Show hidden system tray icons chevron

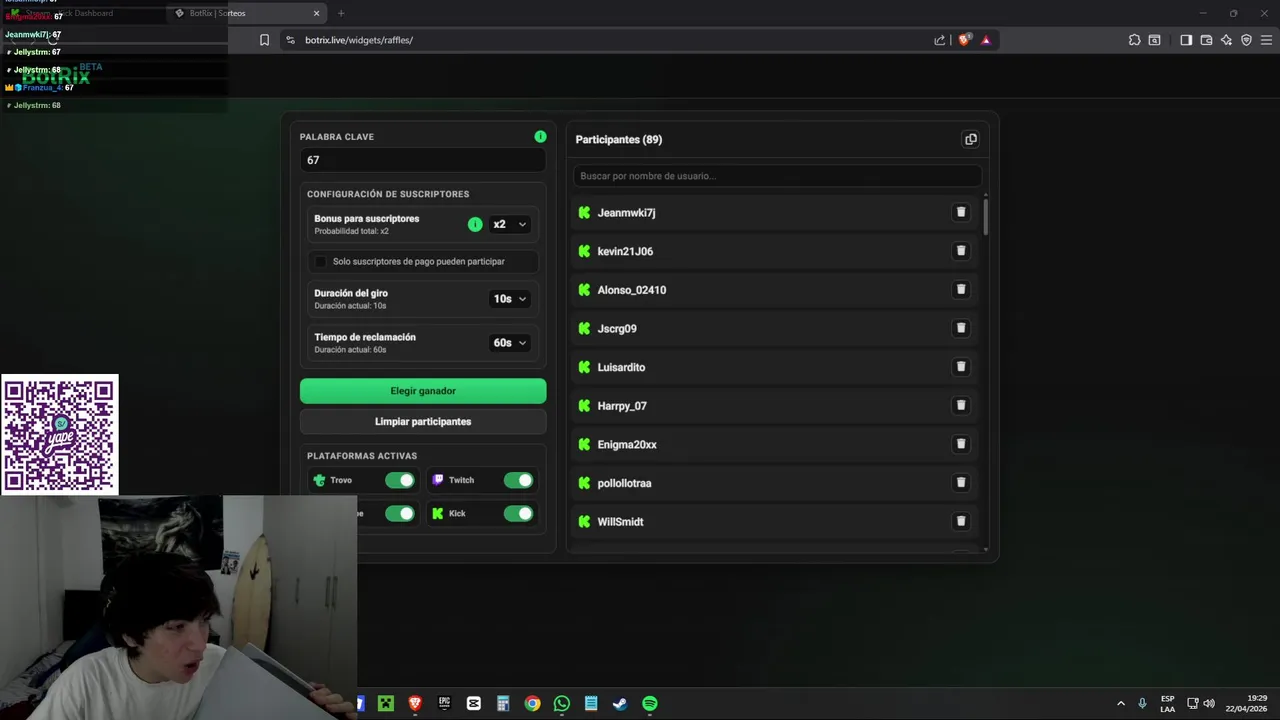(x=1121, y=704)
